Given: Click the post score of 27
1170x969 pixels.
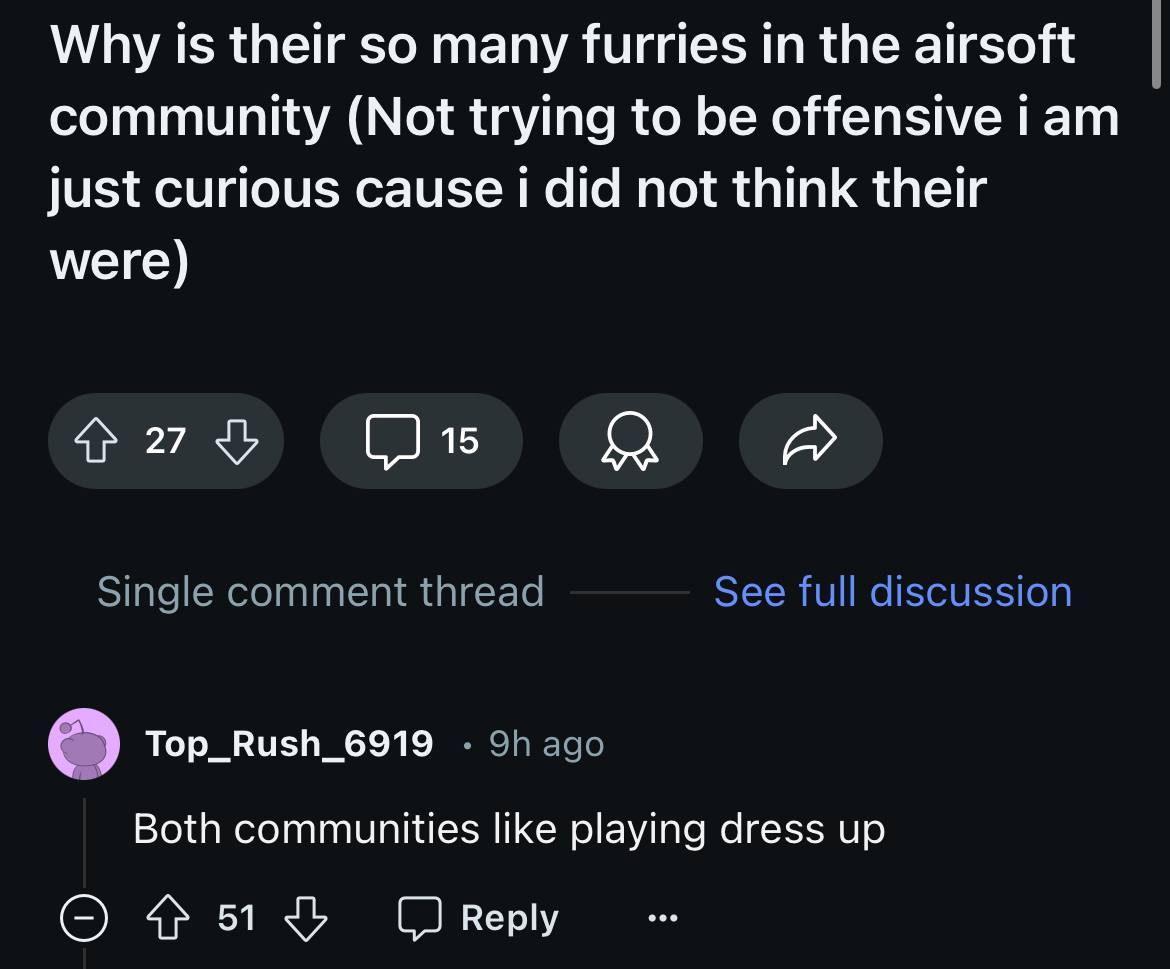Looking at the screenshot, I should click(x=165, y=440).
